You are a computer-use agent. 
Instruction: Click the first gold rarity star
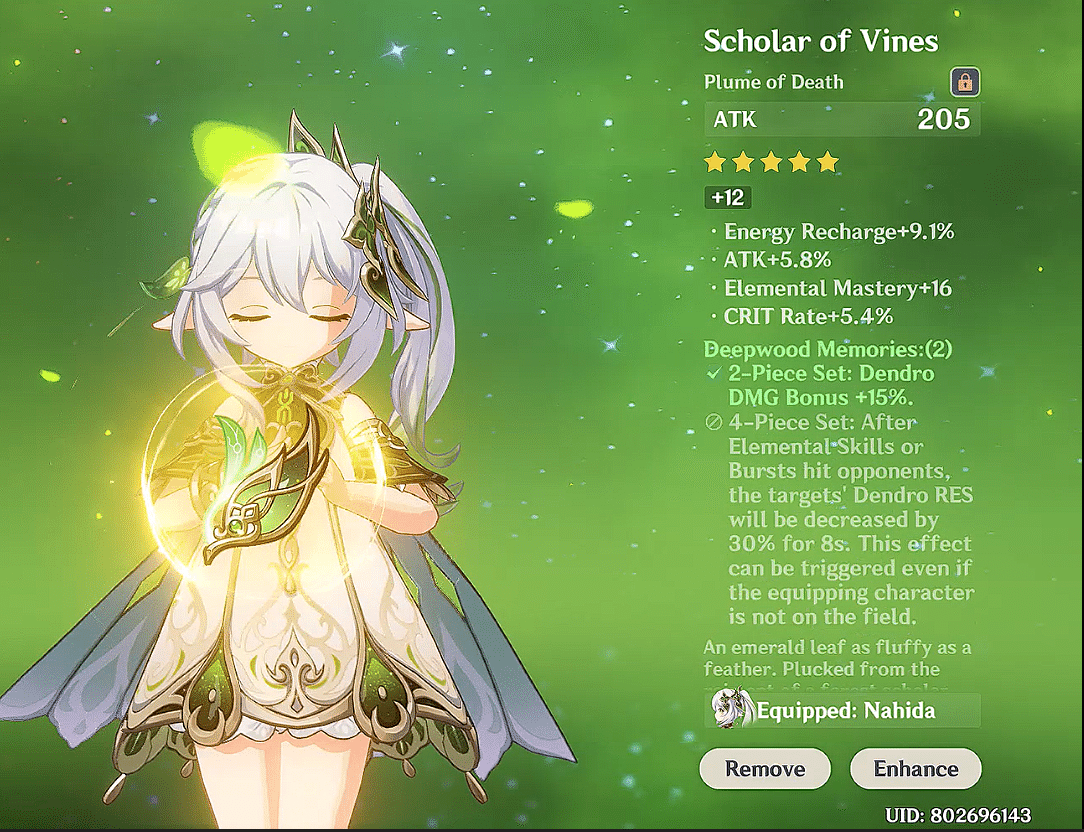pos(715,163)
